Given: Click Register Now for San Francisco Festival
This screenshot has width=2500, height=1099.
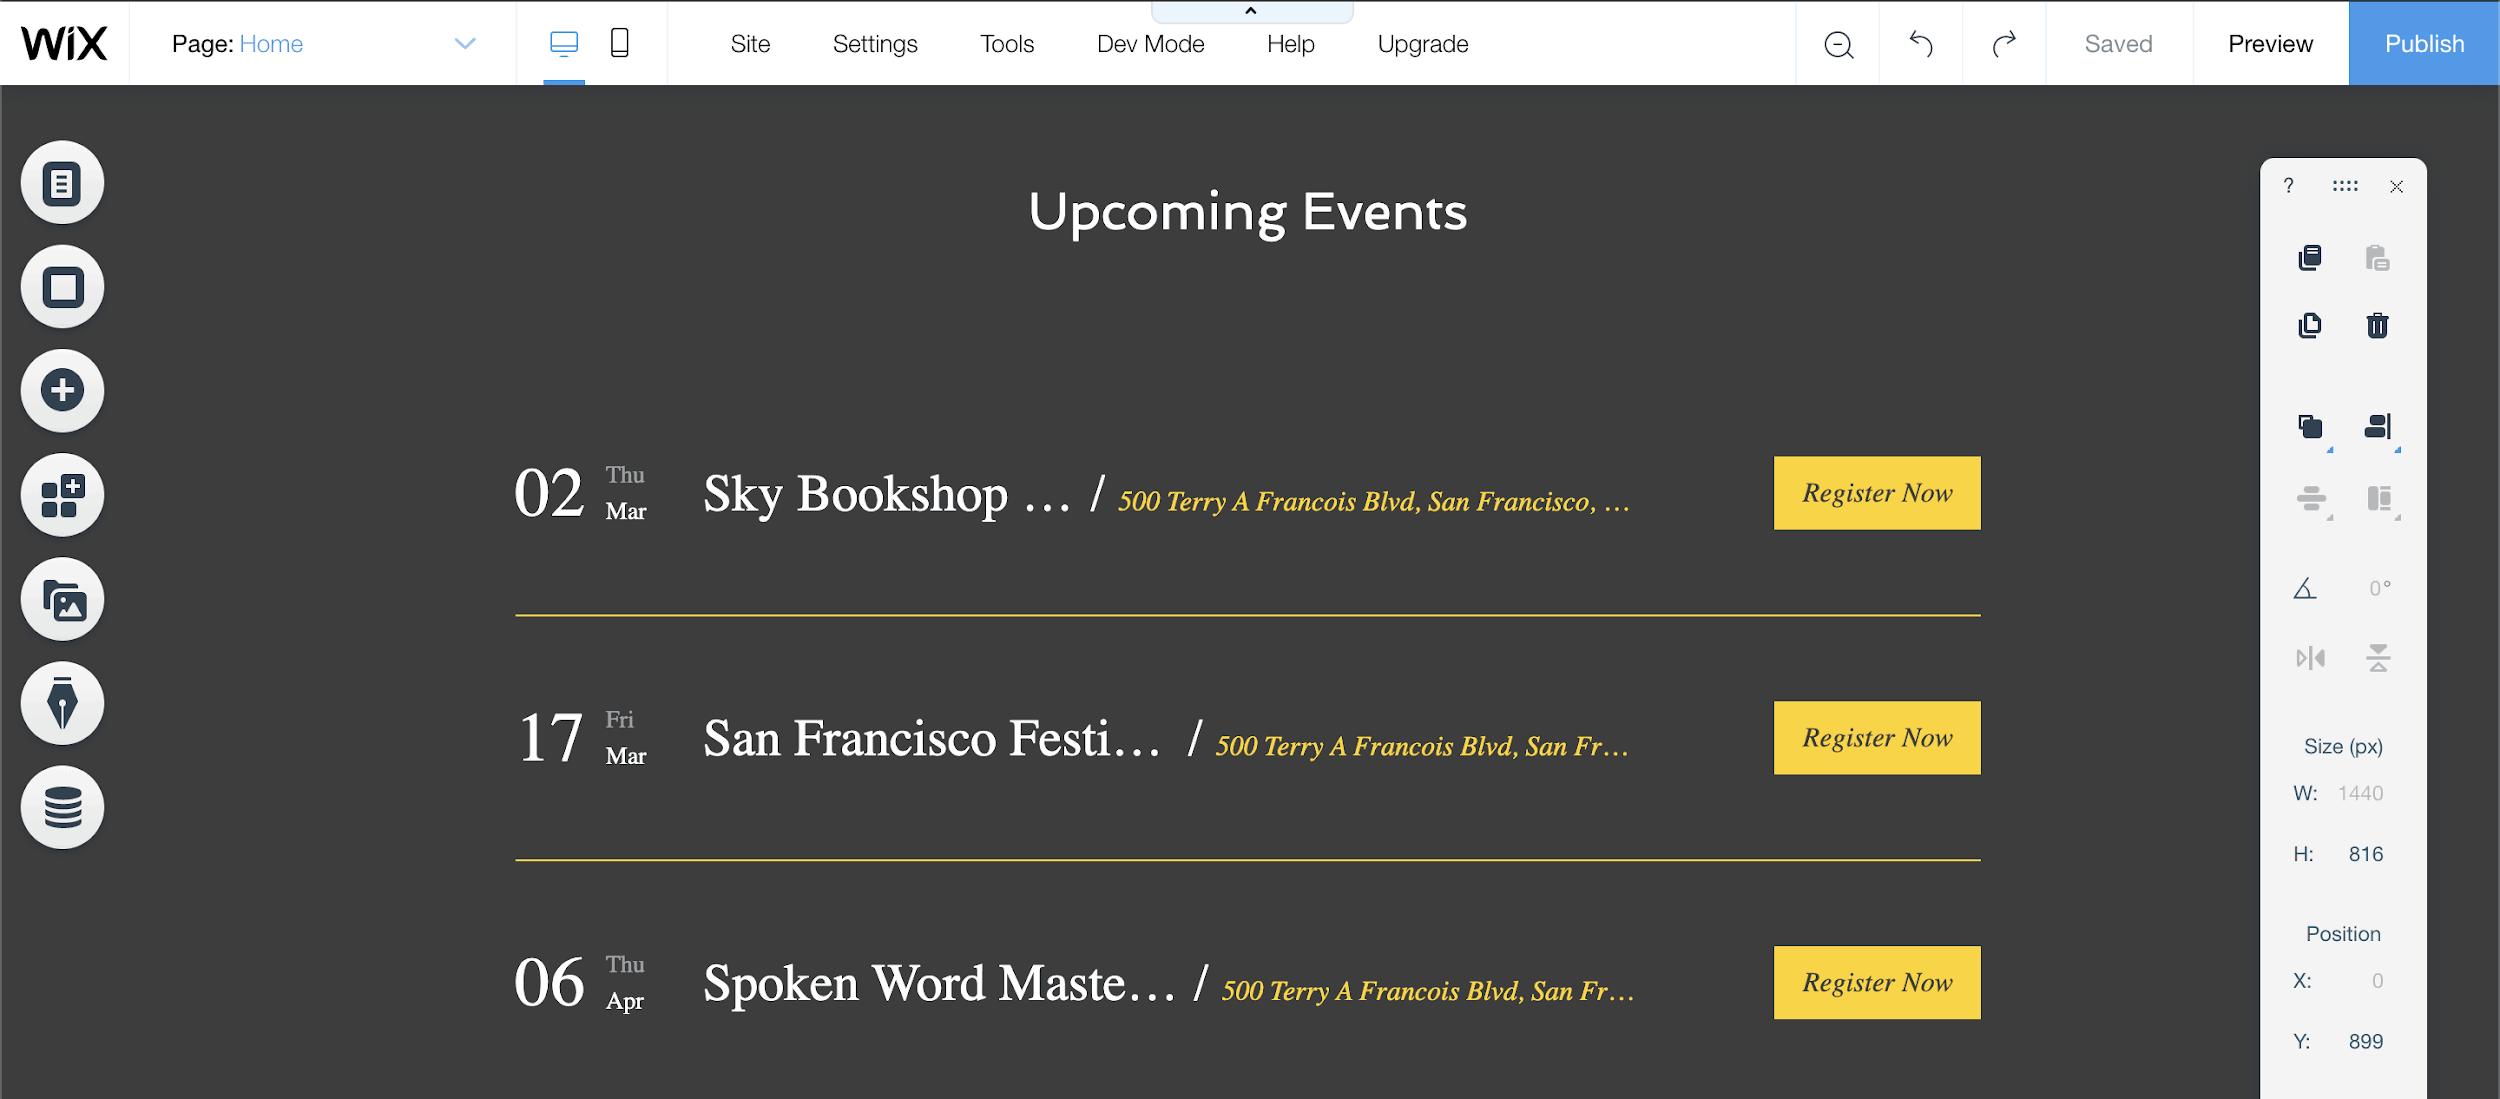Looking at the screenshot, I should 1877,738.
